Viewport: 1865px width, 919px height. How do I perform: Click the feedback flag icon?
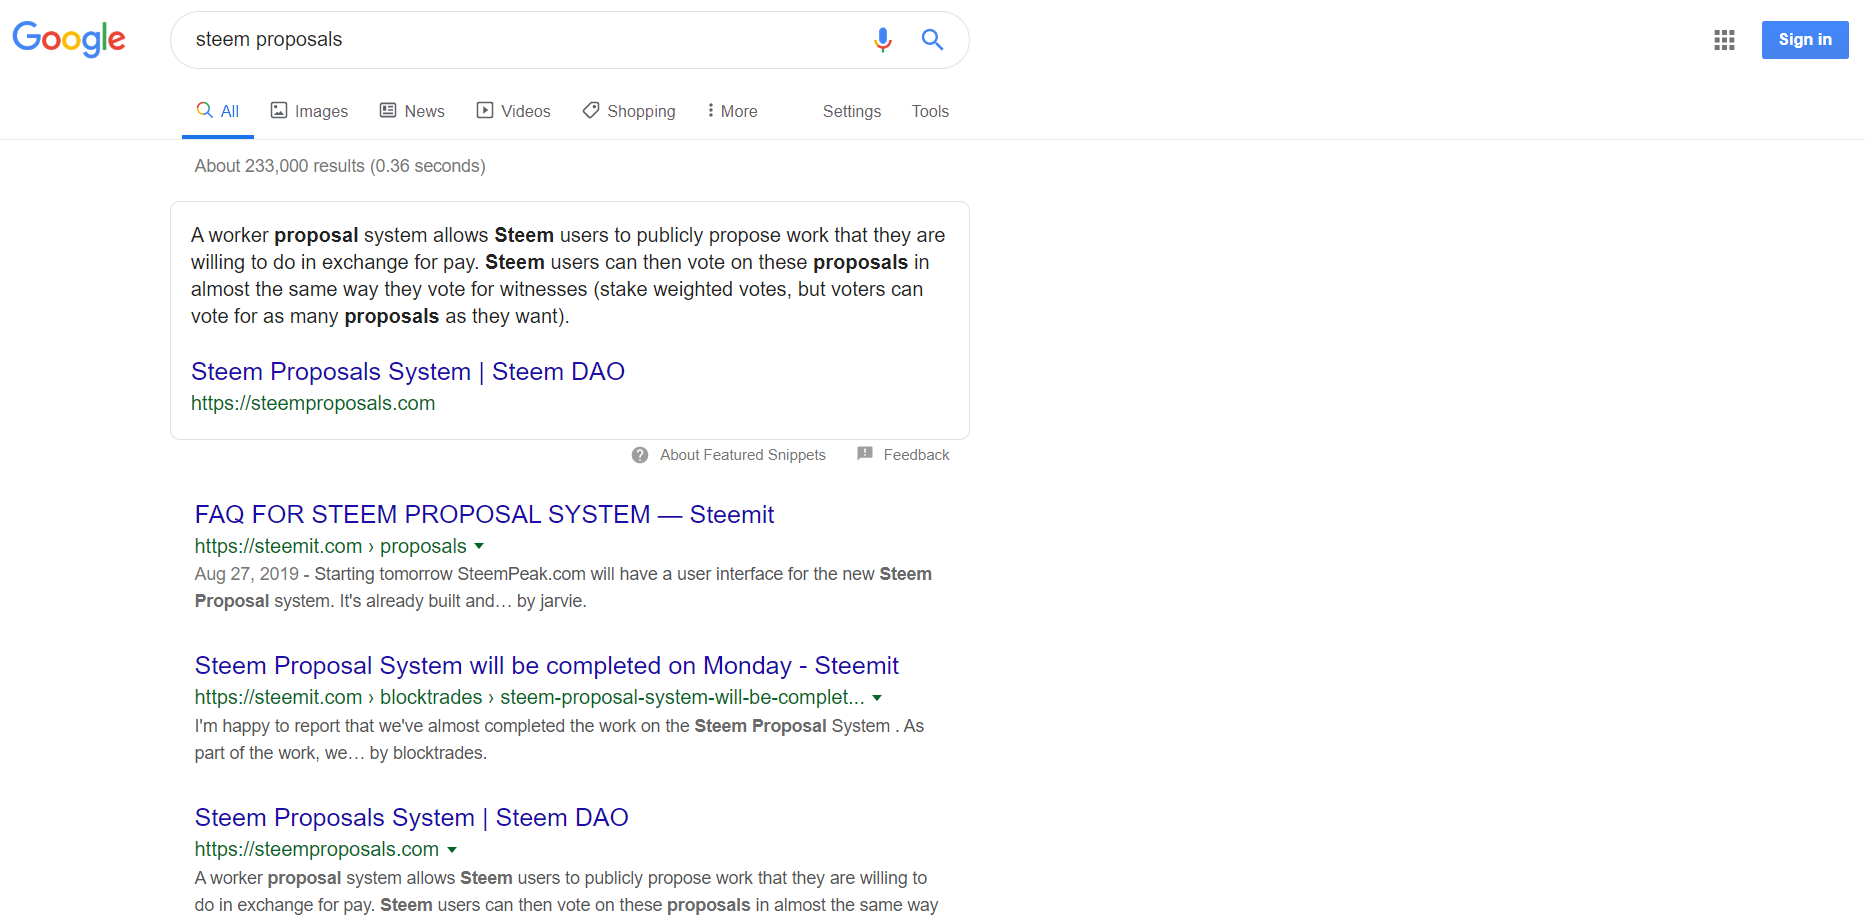[x=865, y=454]
